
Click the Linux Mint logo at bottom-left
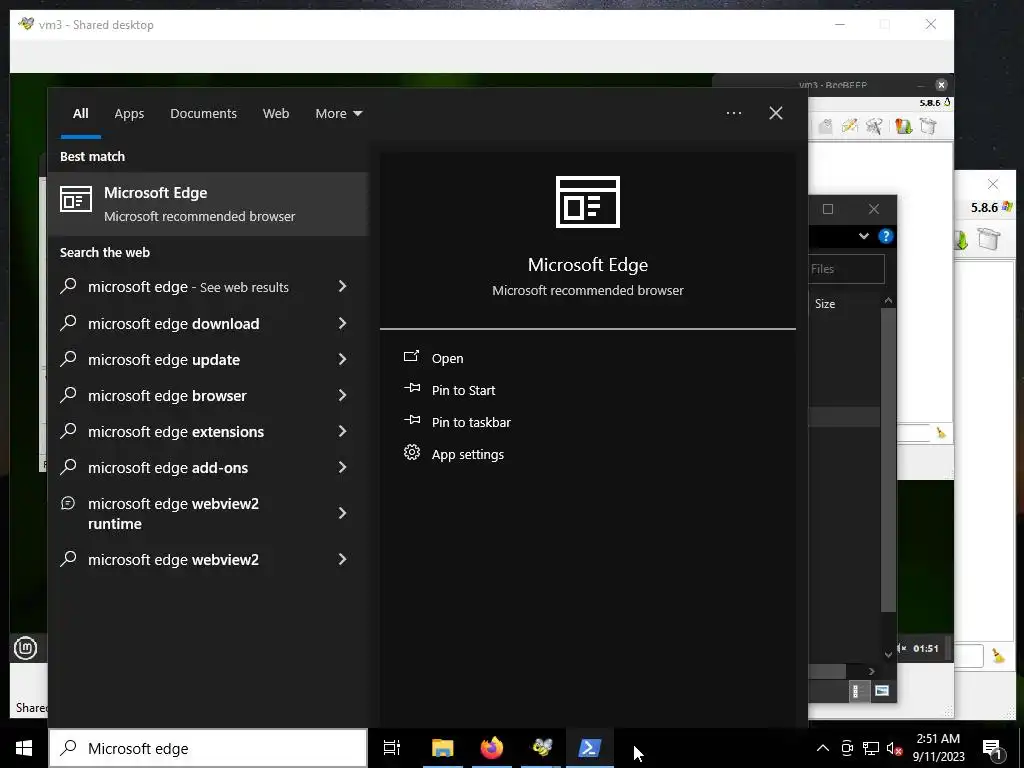[x=25, y=648]
